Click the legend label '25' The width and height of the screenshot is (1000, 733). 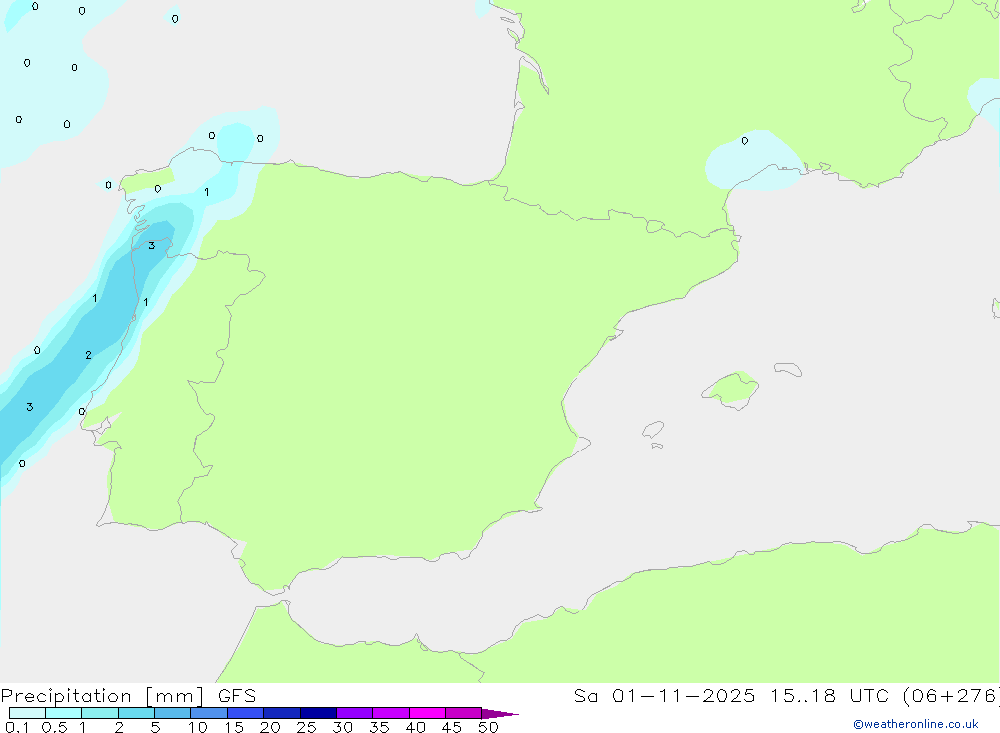click(x=307, y=727)
